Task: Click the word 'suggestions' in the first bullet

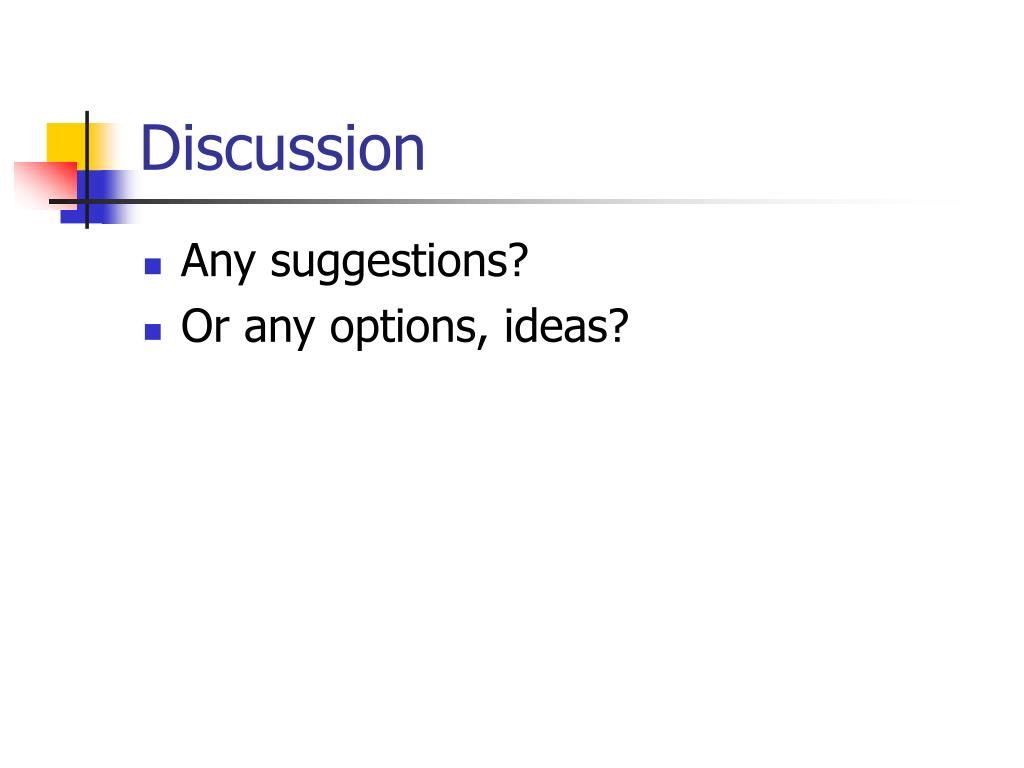Action: pyautogui.click(x=390, y=263)
